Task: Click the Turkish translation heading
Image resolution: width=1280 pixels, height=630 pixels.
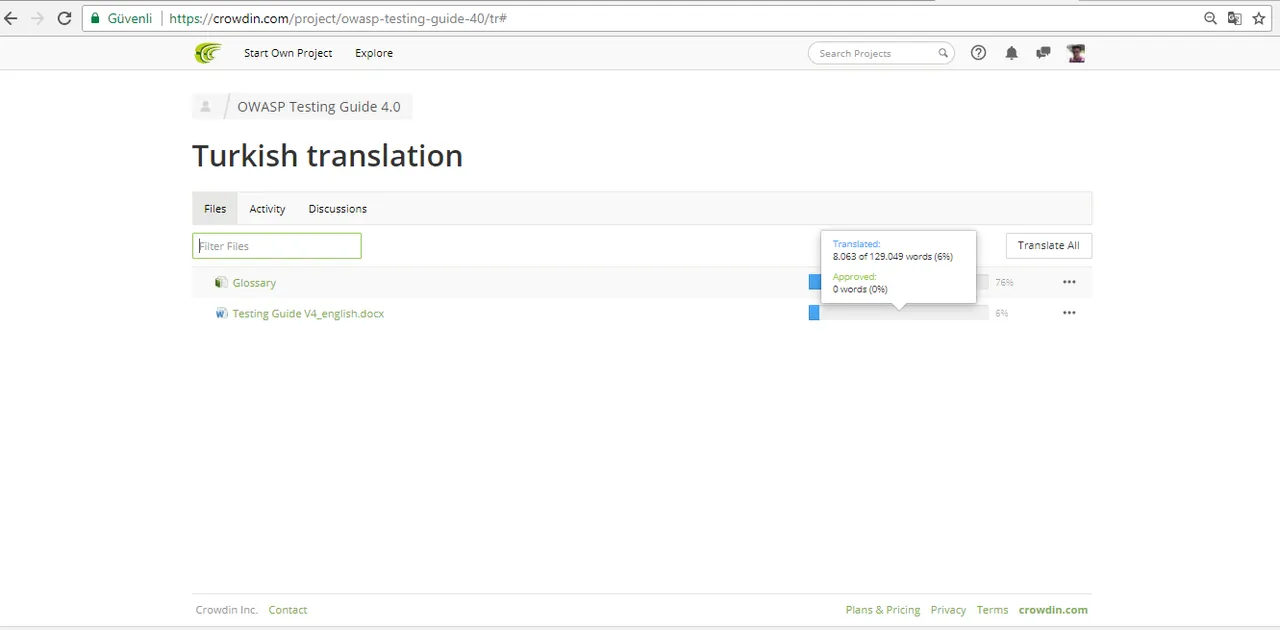Action: [x=327, y=156]
